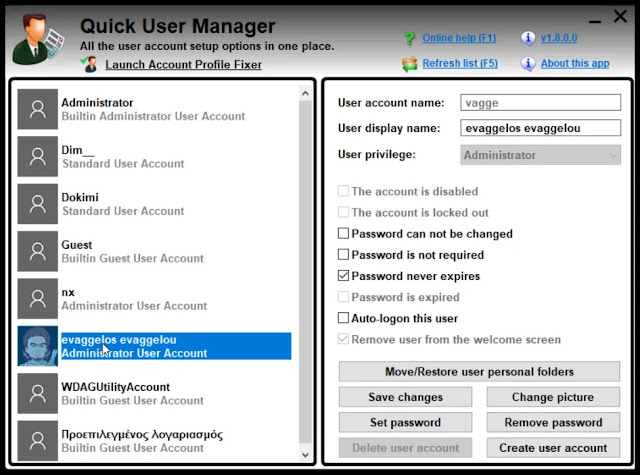This screenshot has height=475, width=640.
Task: Select Guest Builtin Guest User Account
Action: [154, 251]
